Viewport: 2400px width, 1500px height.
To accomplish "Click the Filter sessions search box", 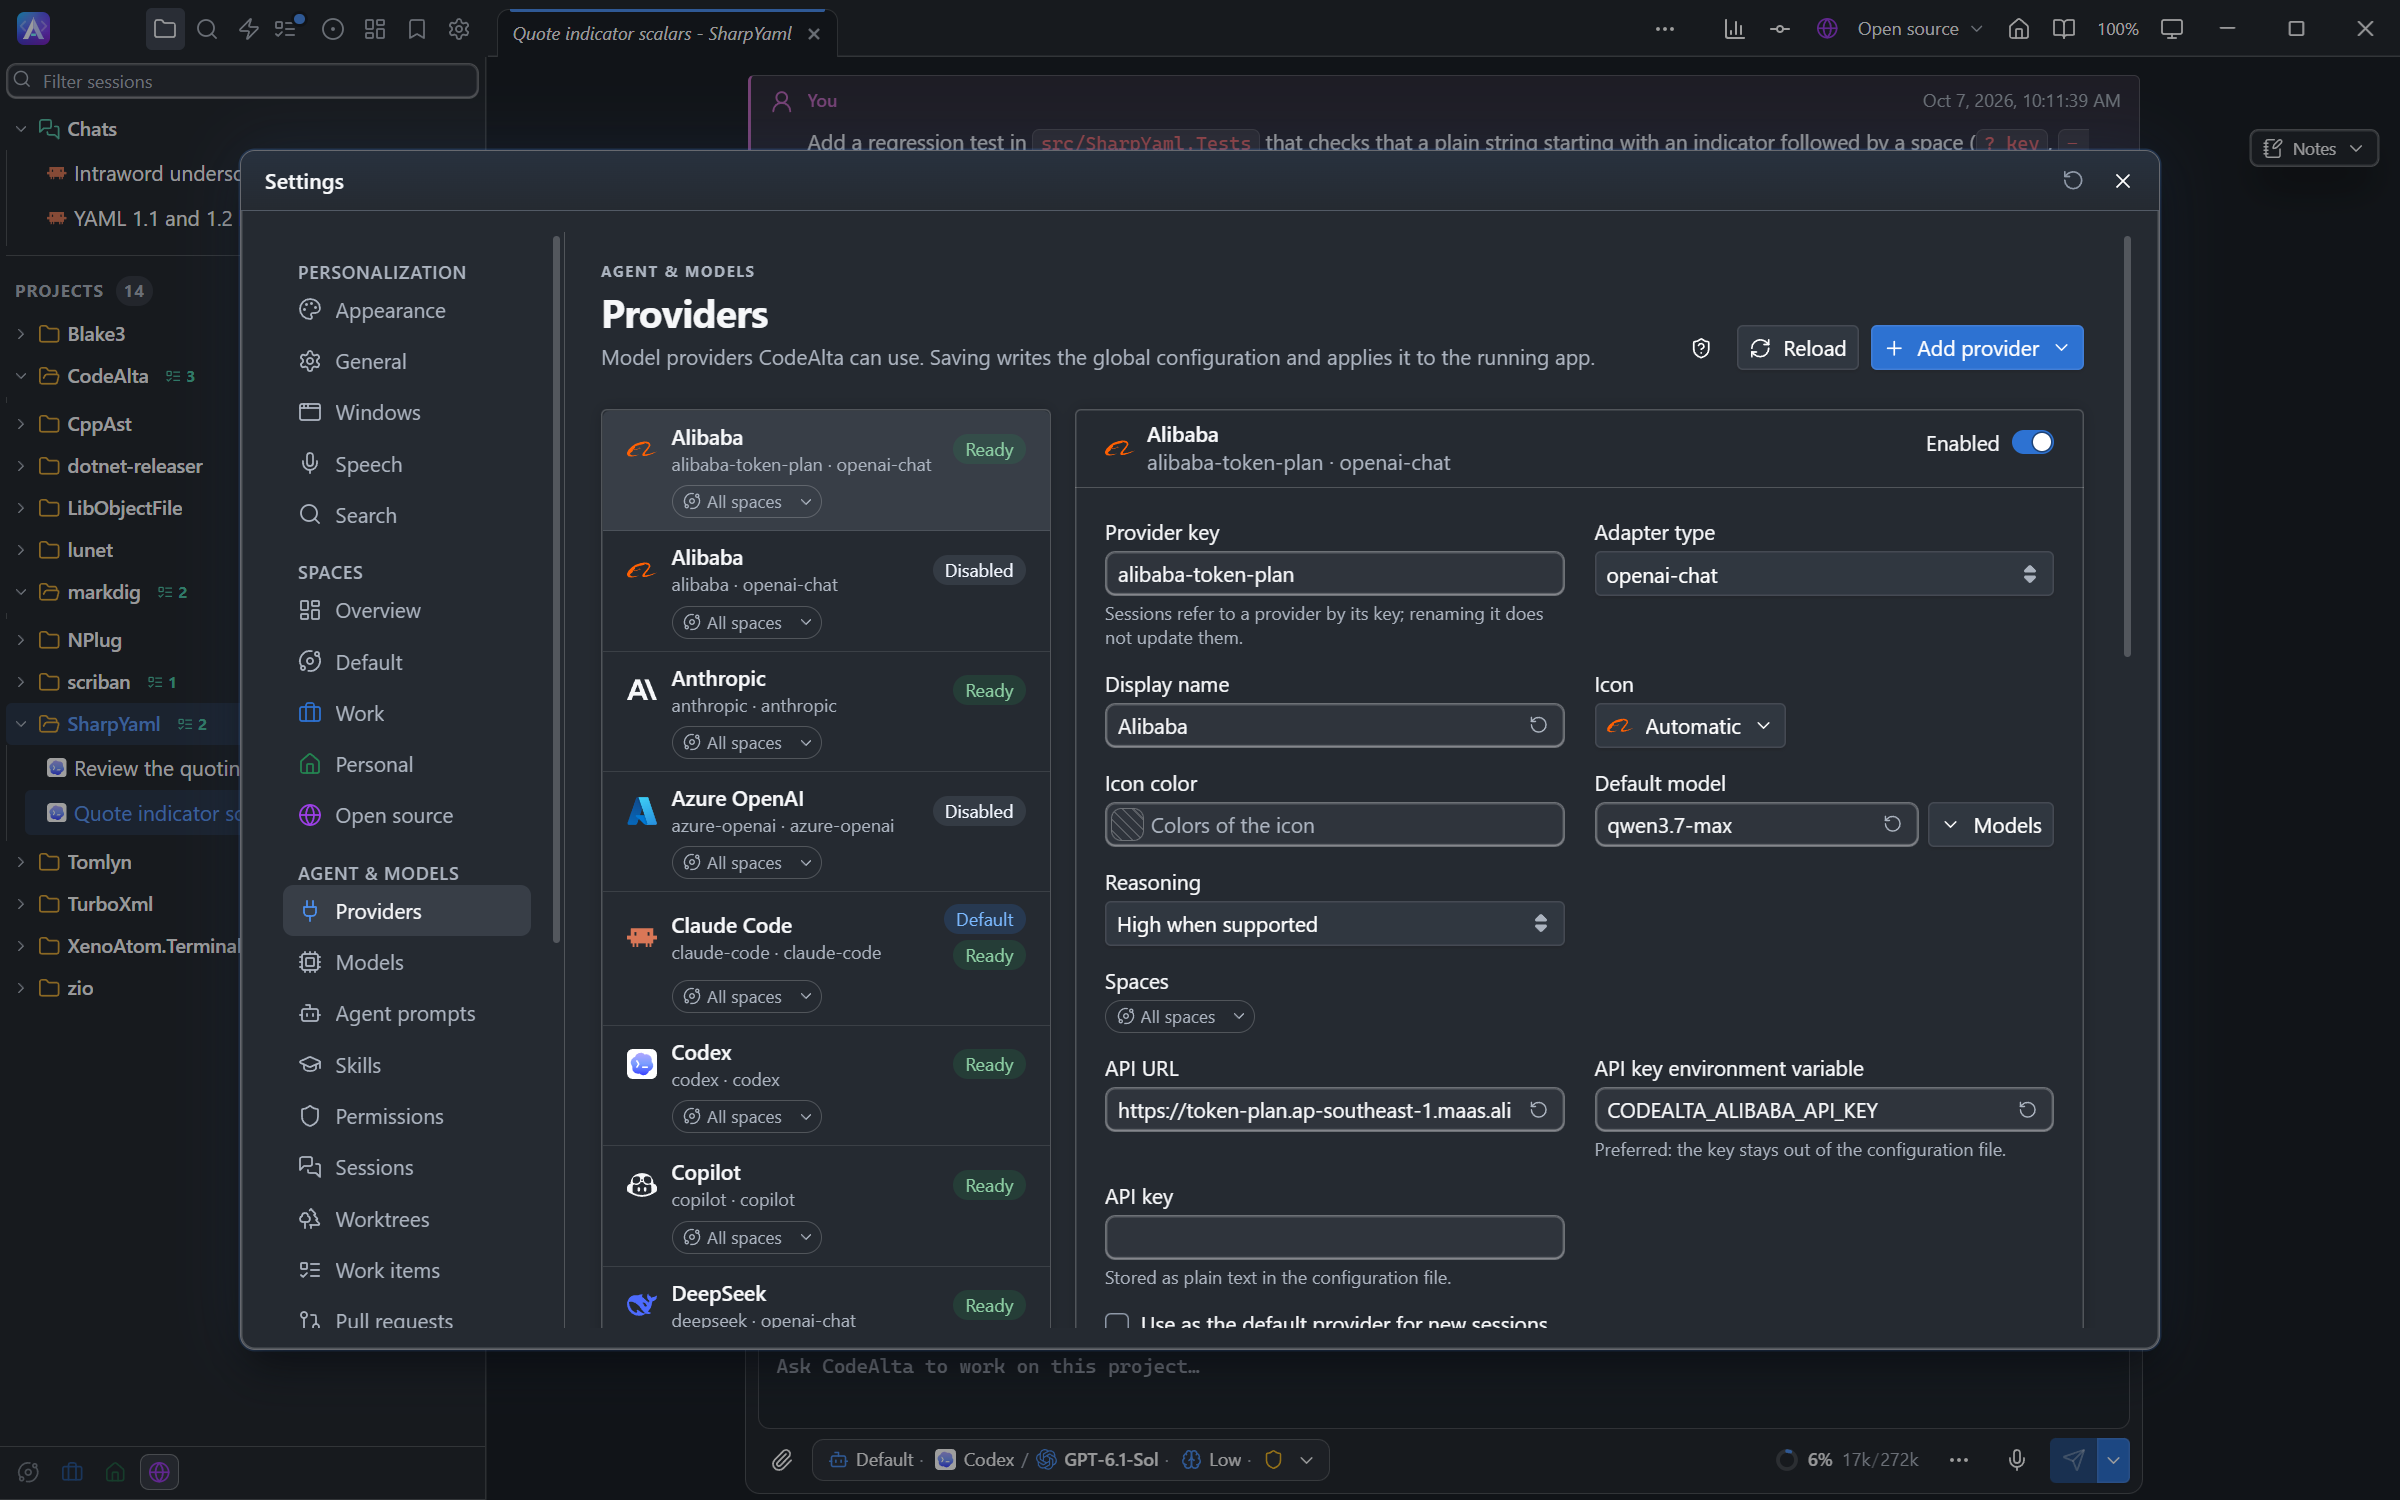I will click(242, 81).
